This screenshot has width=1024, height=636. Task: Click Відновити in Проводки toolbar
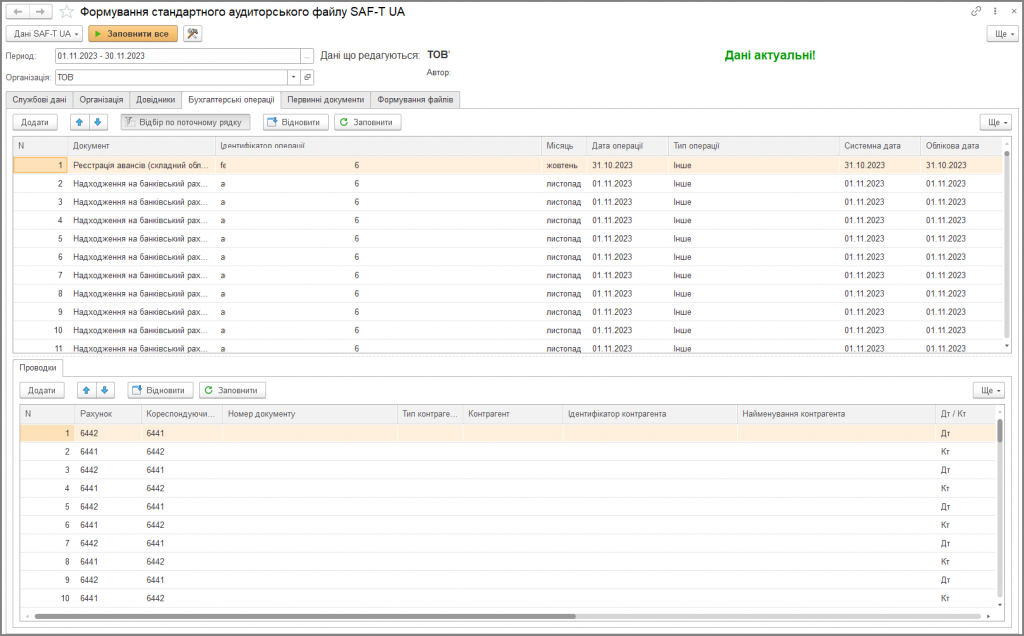160,390
